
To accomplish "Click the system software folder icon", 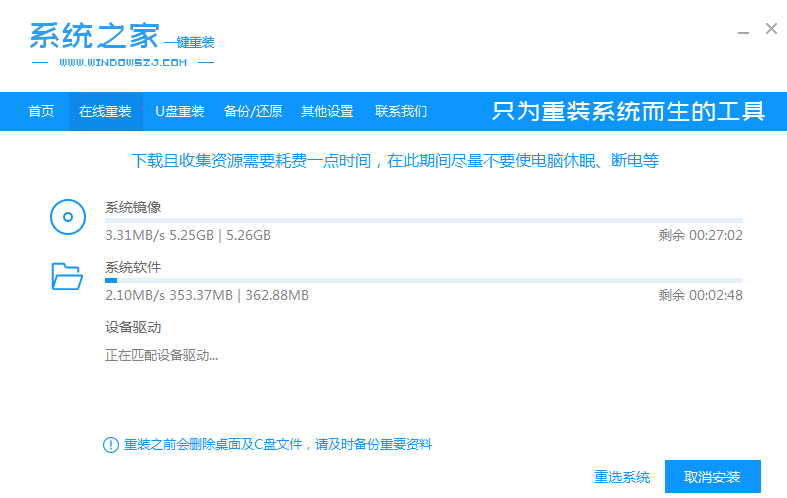I will point(67,277).
